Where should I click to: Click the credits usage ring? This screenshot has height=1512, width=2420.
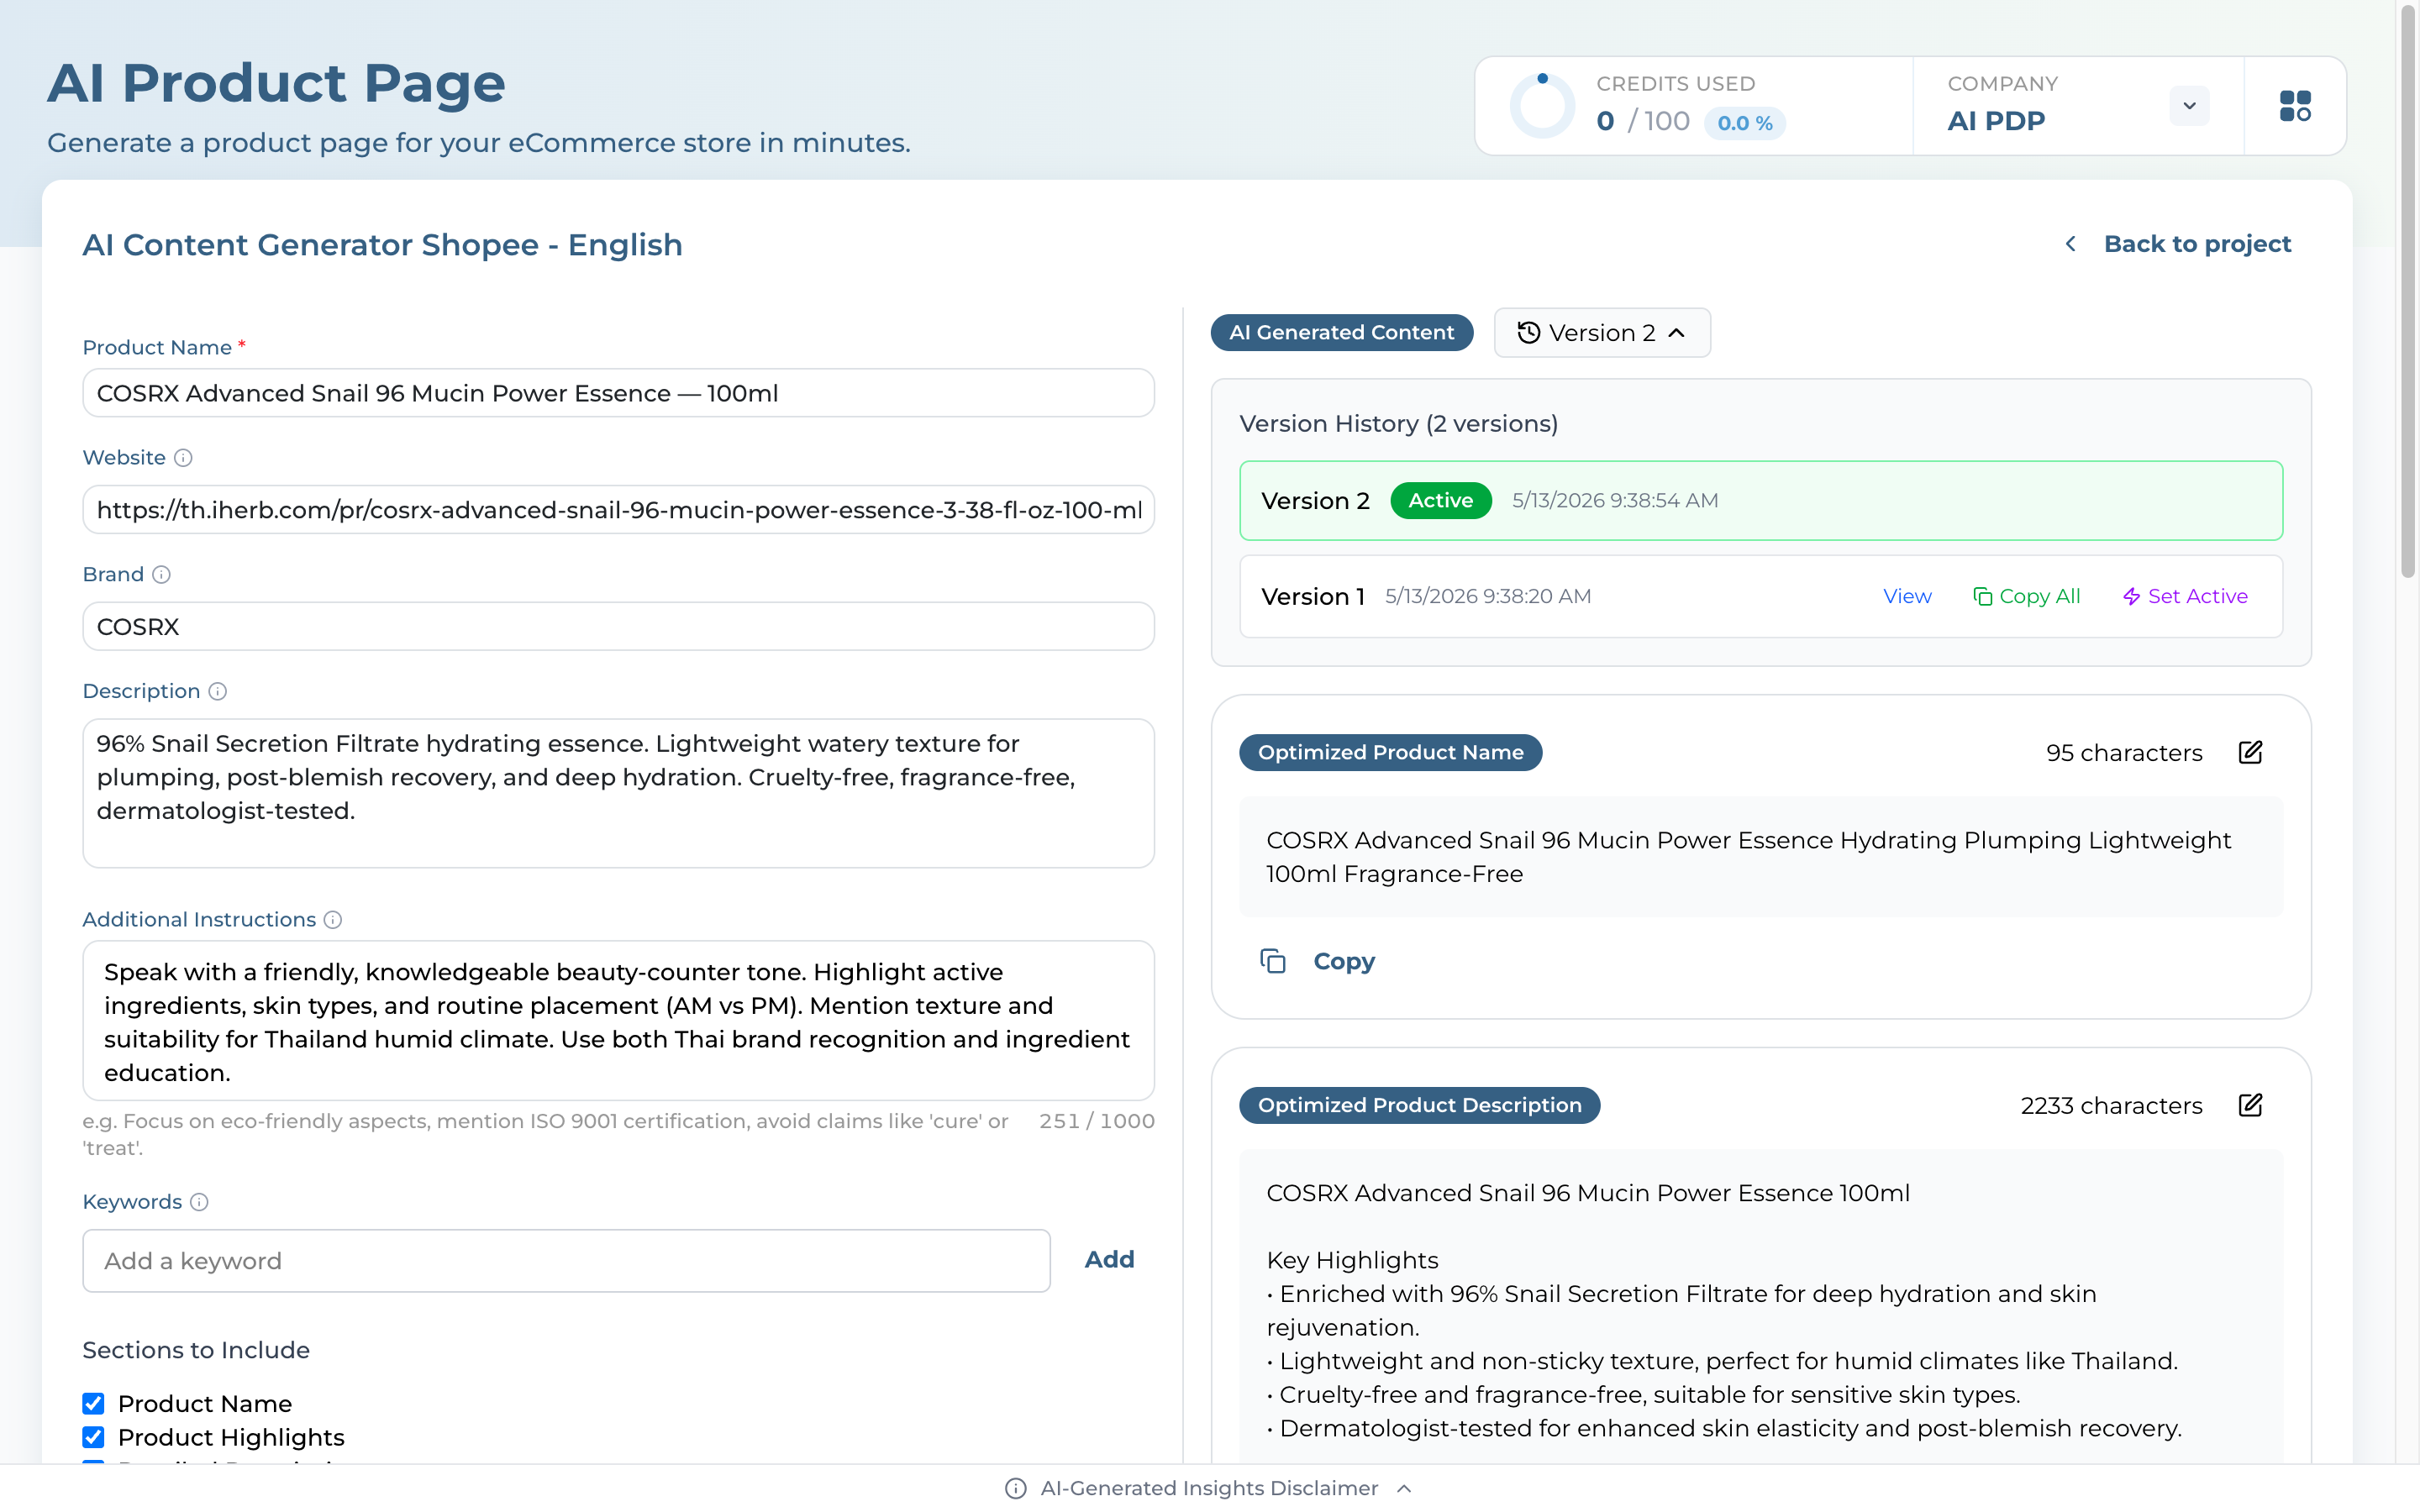coord(1542,106)
